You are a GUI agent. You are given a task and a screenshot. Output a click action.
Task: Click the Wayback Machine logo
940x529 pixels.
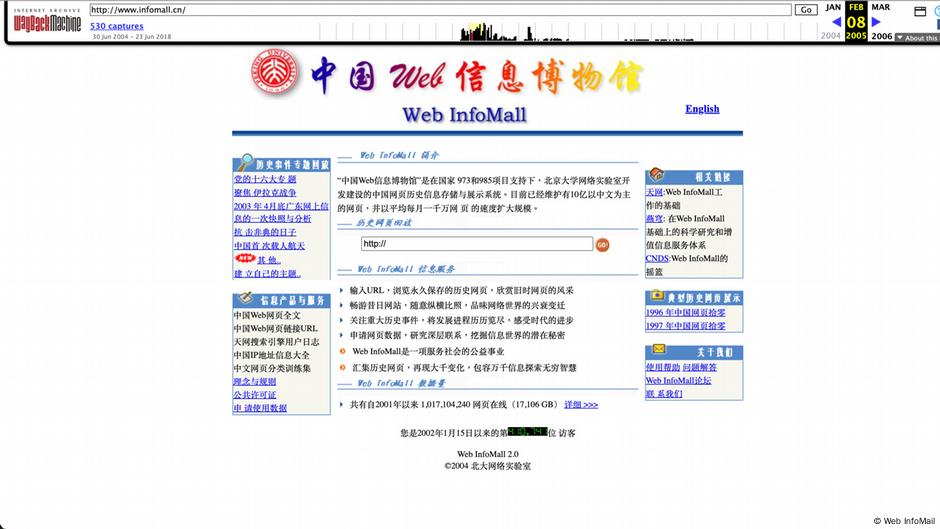[x=47, y=22]
